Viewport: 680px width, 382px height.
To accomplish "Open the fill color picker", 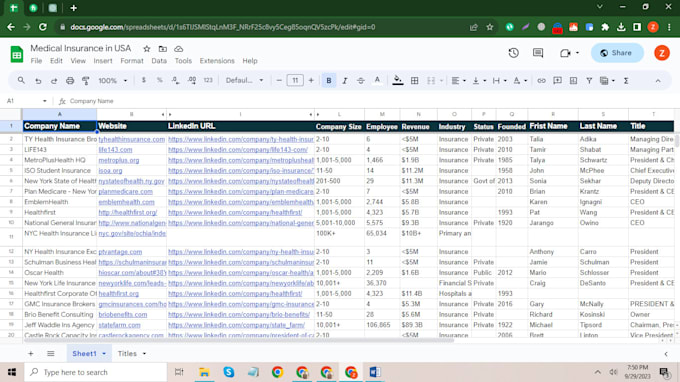I will [397, 80].
